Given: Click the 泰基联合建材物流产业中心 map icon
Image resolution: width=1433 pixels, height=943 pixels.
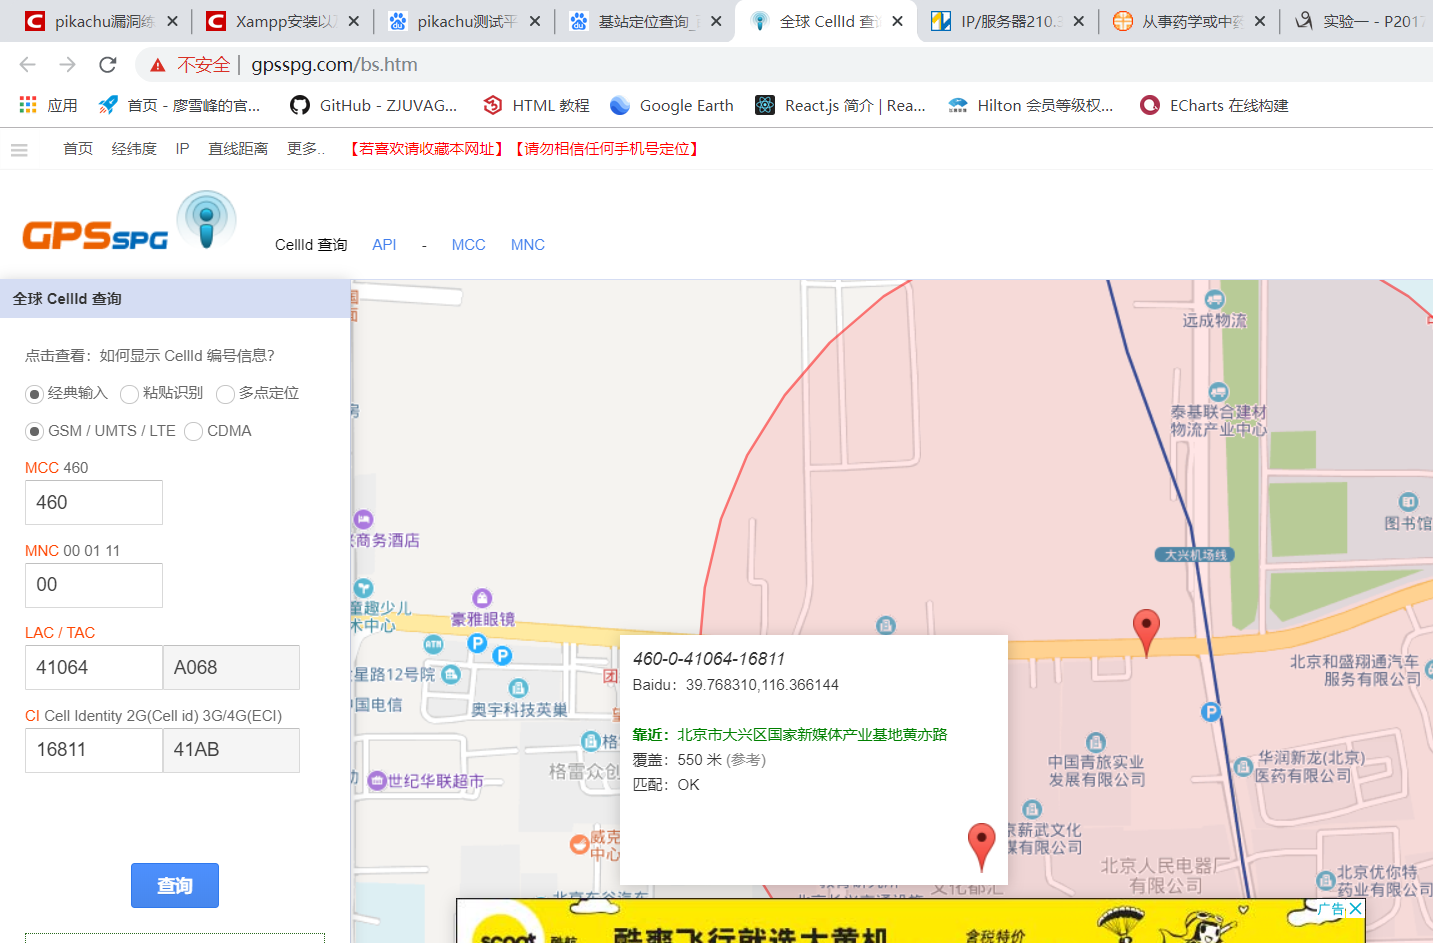Looking at the screenshot, I should pyautogui.click(x=1218, y=391).
